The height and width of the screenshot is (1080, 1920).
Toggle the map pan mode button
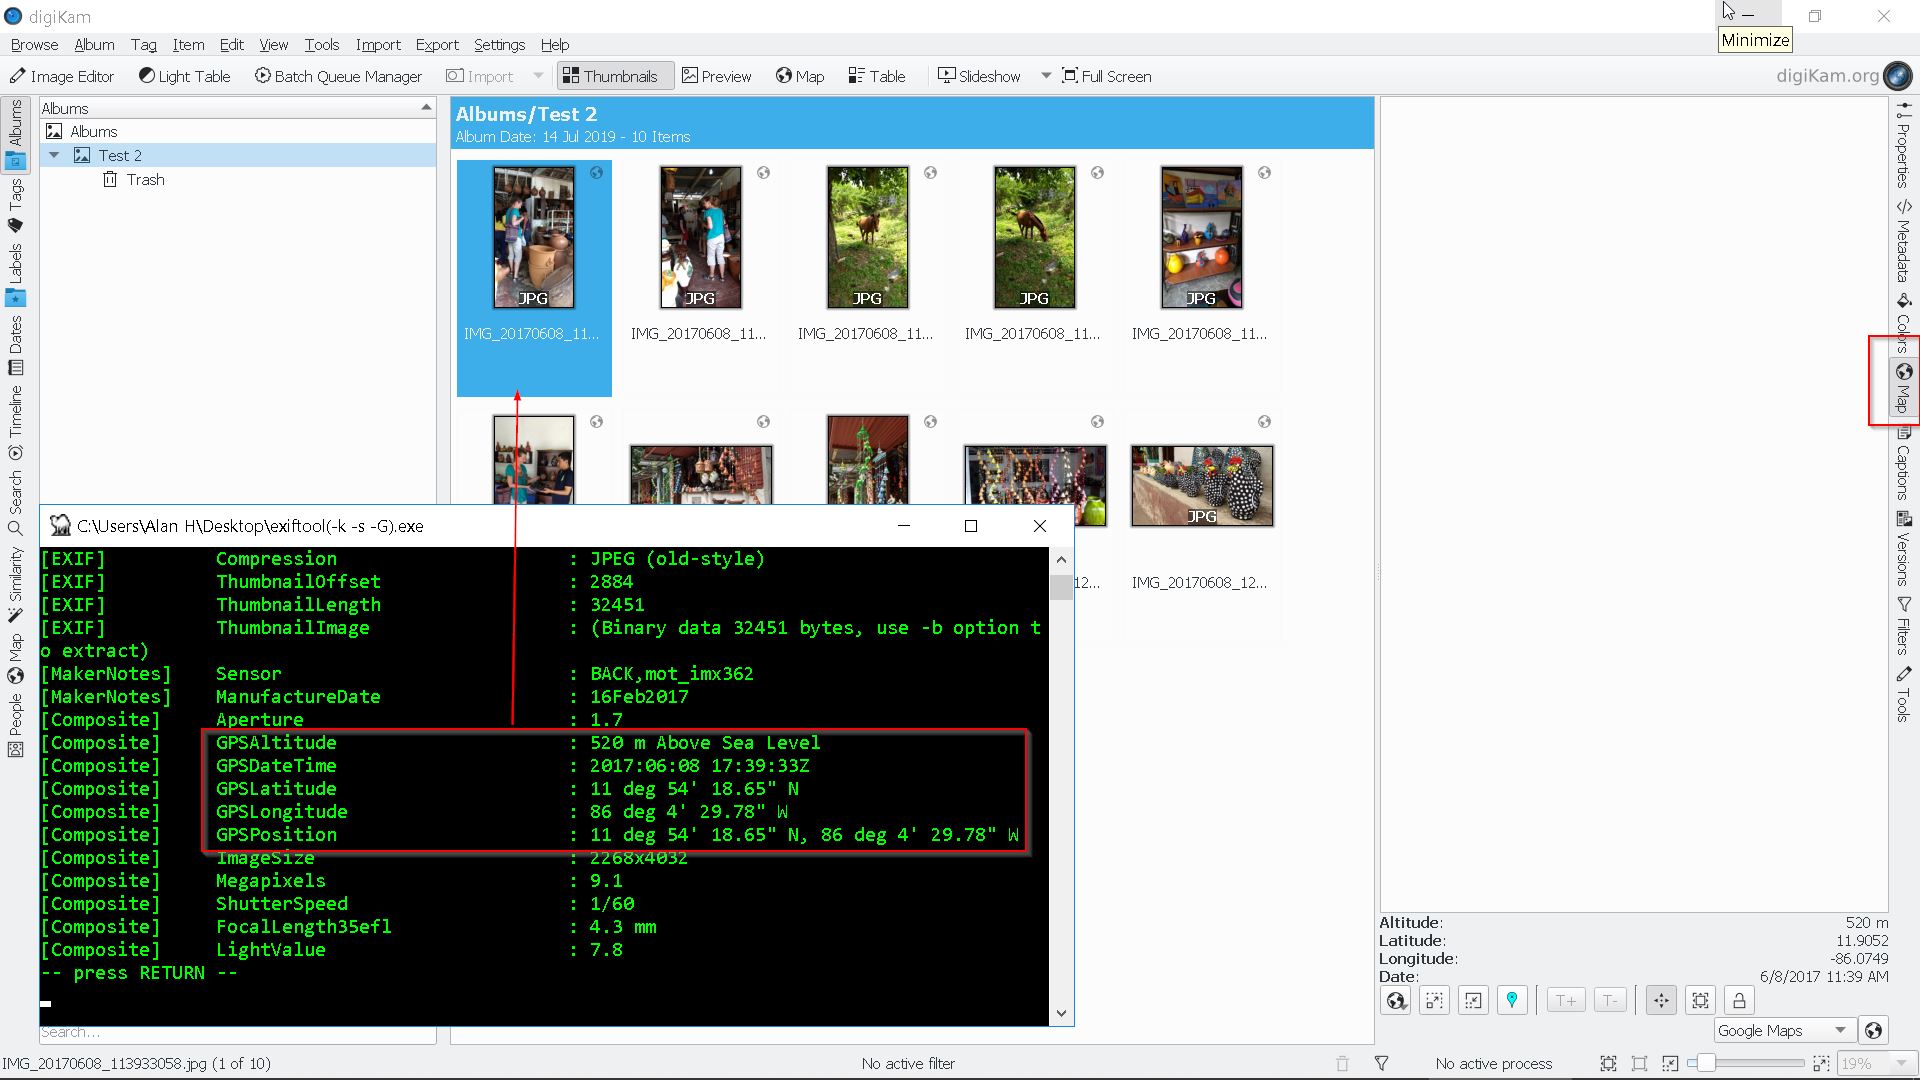pos(1661,1000)
